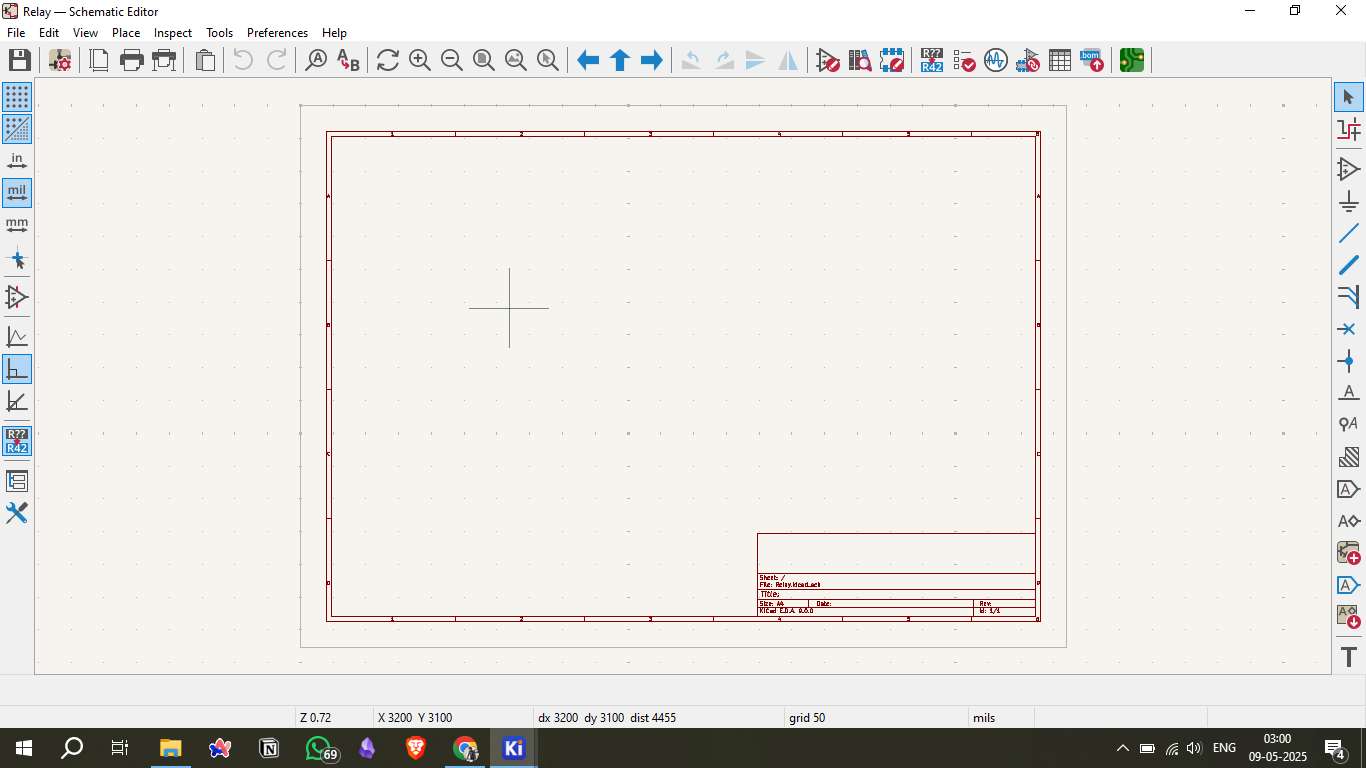The width and height of the screenshot is (1366, 768).
Task: Enable free-angle wire drawing
Action: tap(17, 337)
